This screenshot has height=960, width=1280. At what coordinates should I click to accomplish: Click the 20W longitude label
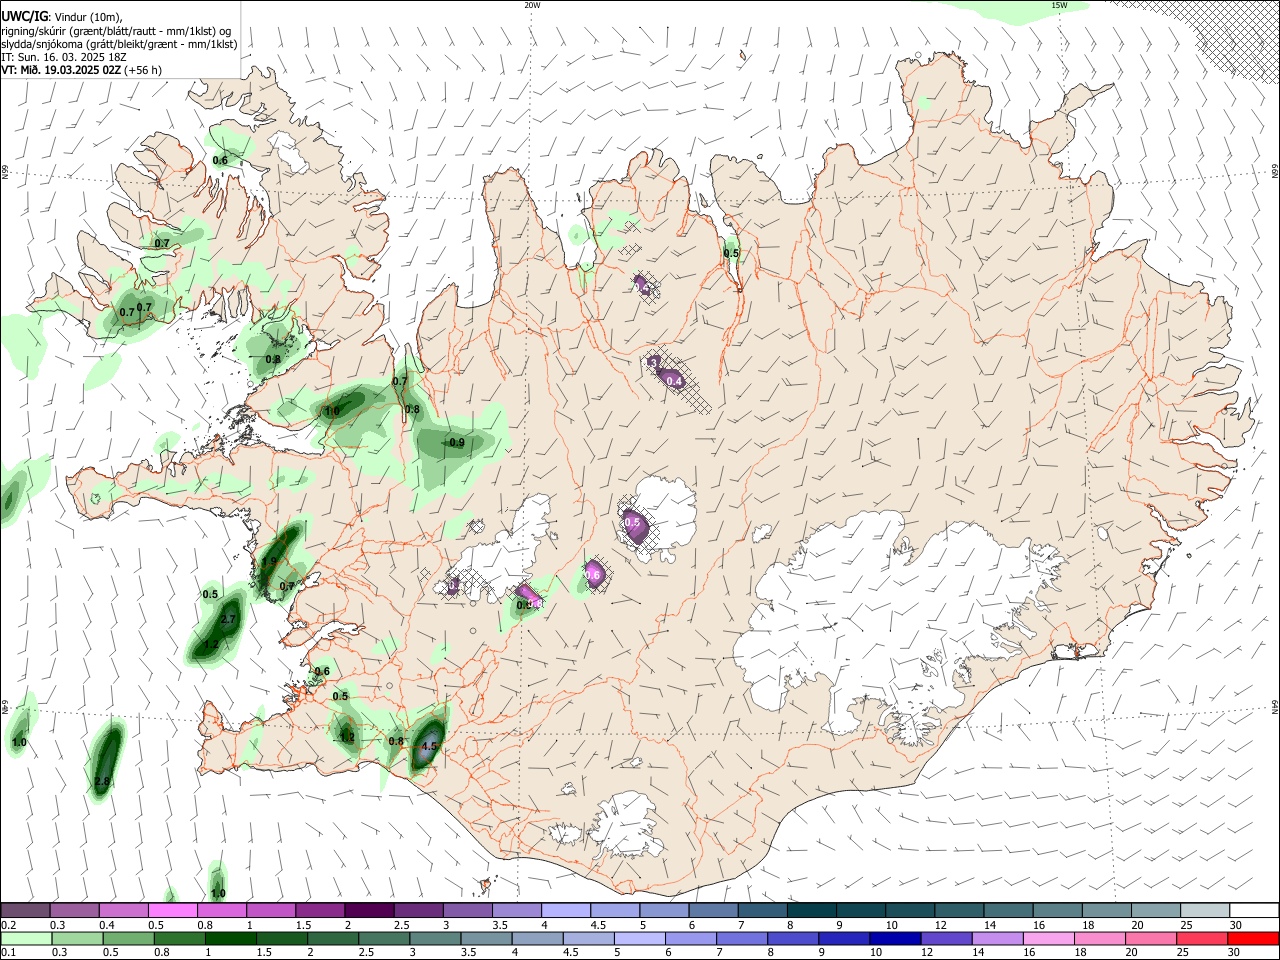coord(532,5)
